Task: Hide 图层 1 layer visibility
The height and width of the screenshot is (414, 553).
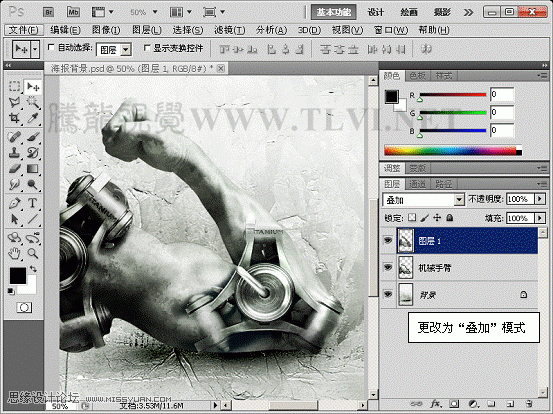Action: [388, 241]
